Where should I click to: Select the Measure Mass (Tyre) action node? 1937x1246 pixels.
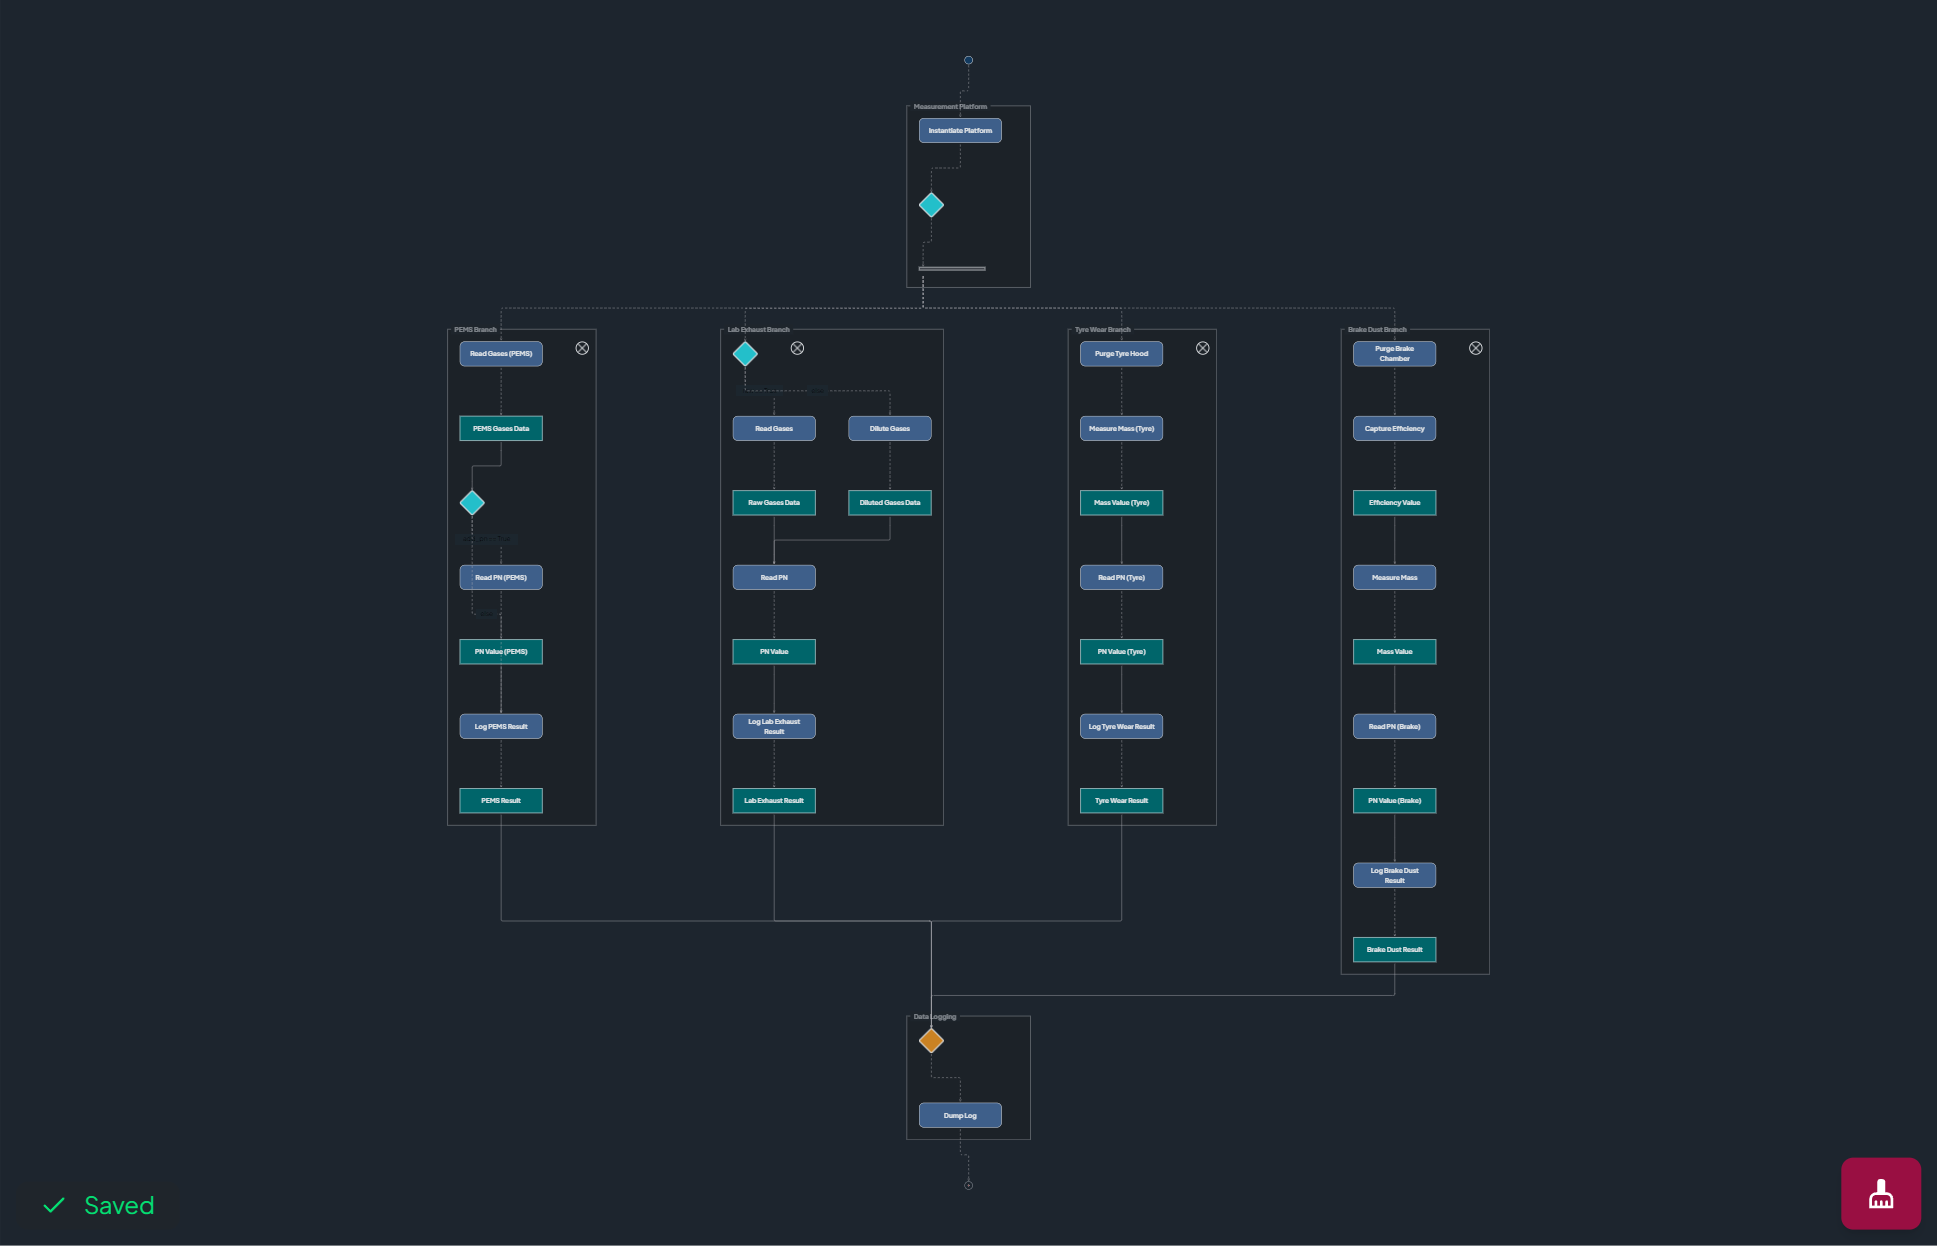click(1121, 428)
